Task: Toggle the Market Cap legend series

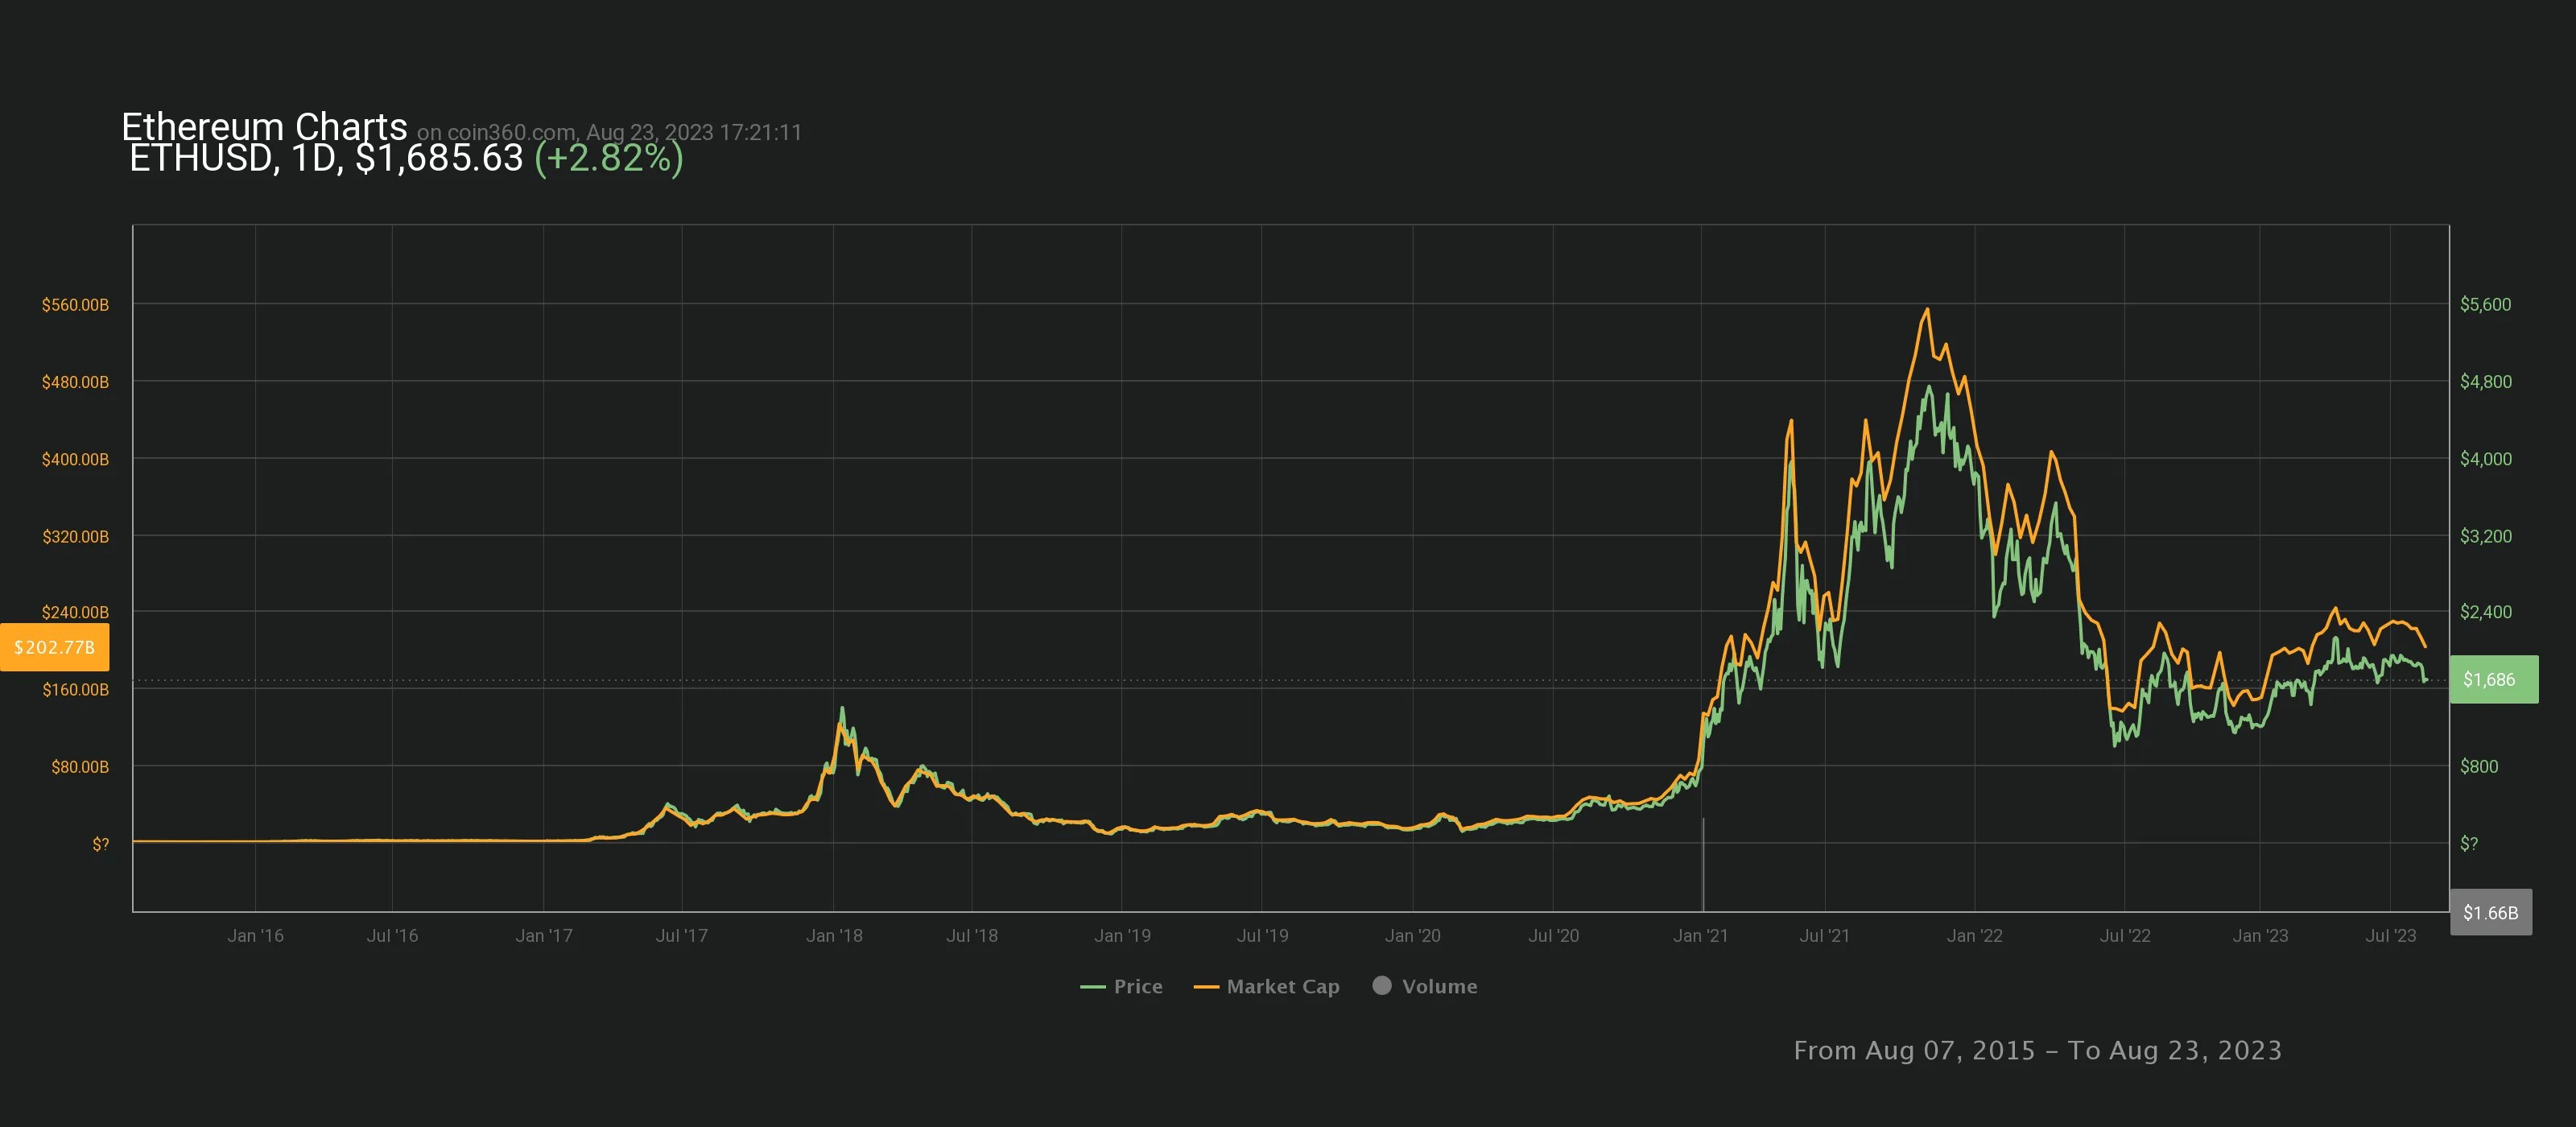Action: [1282, 986]
